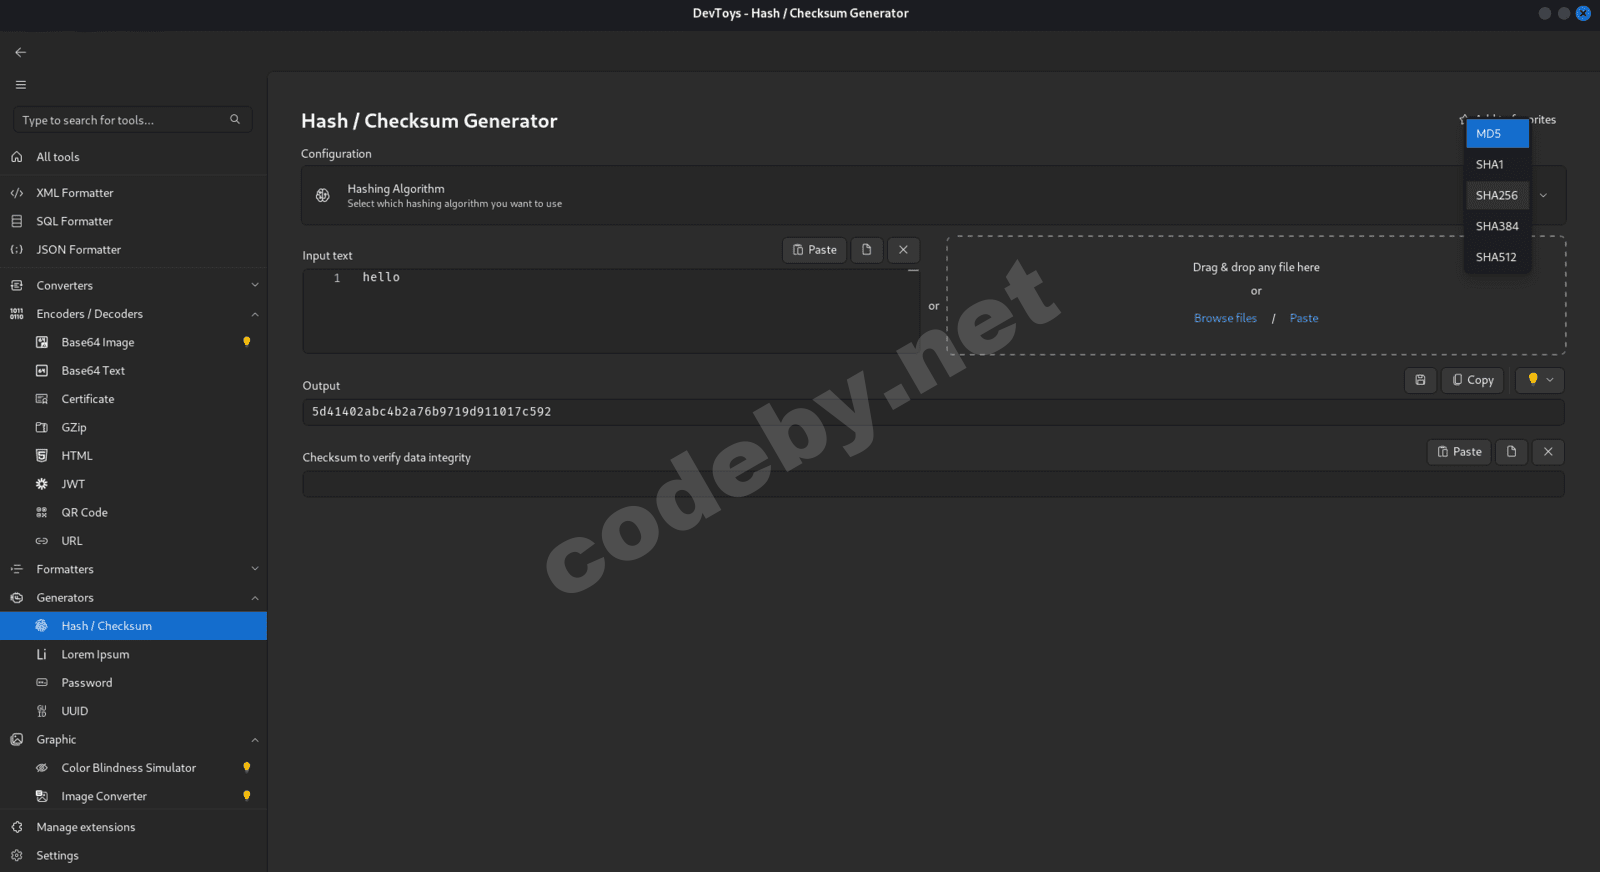The image size is (1600, 872).
Task: Open All tools in the sidebar
Action: point(133,157)
